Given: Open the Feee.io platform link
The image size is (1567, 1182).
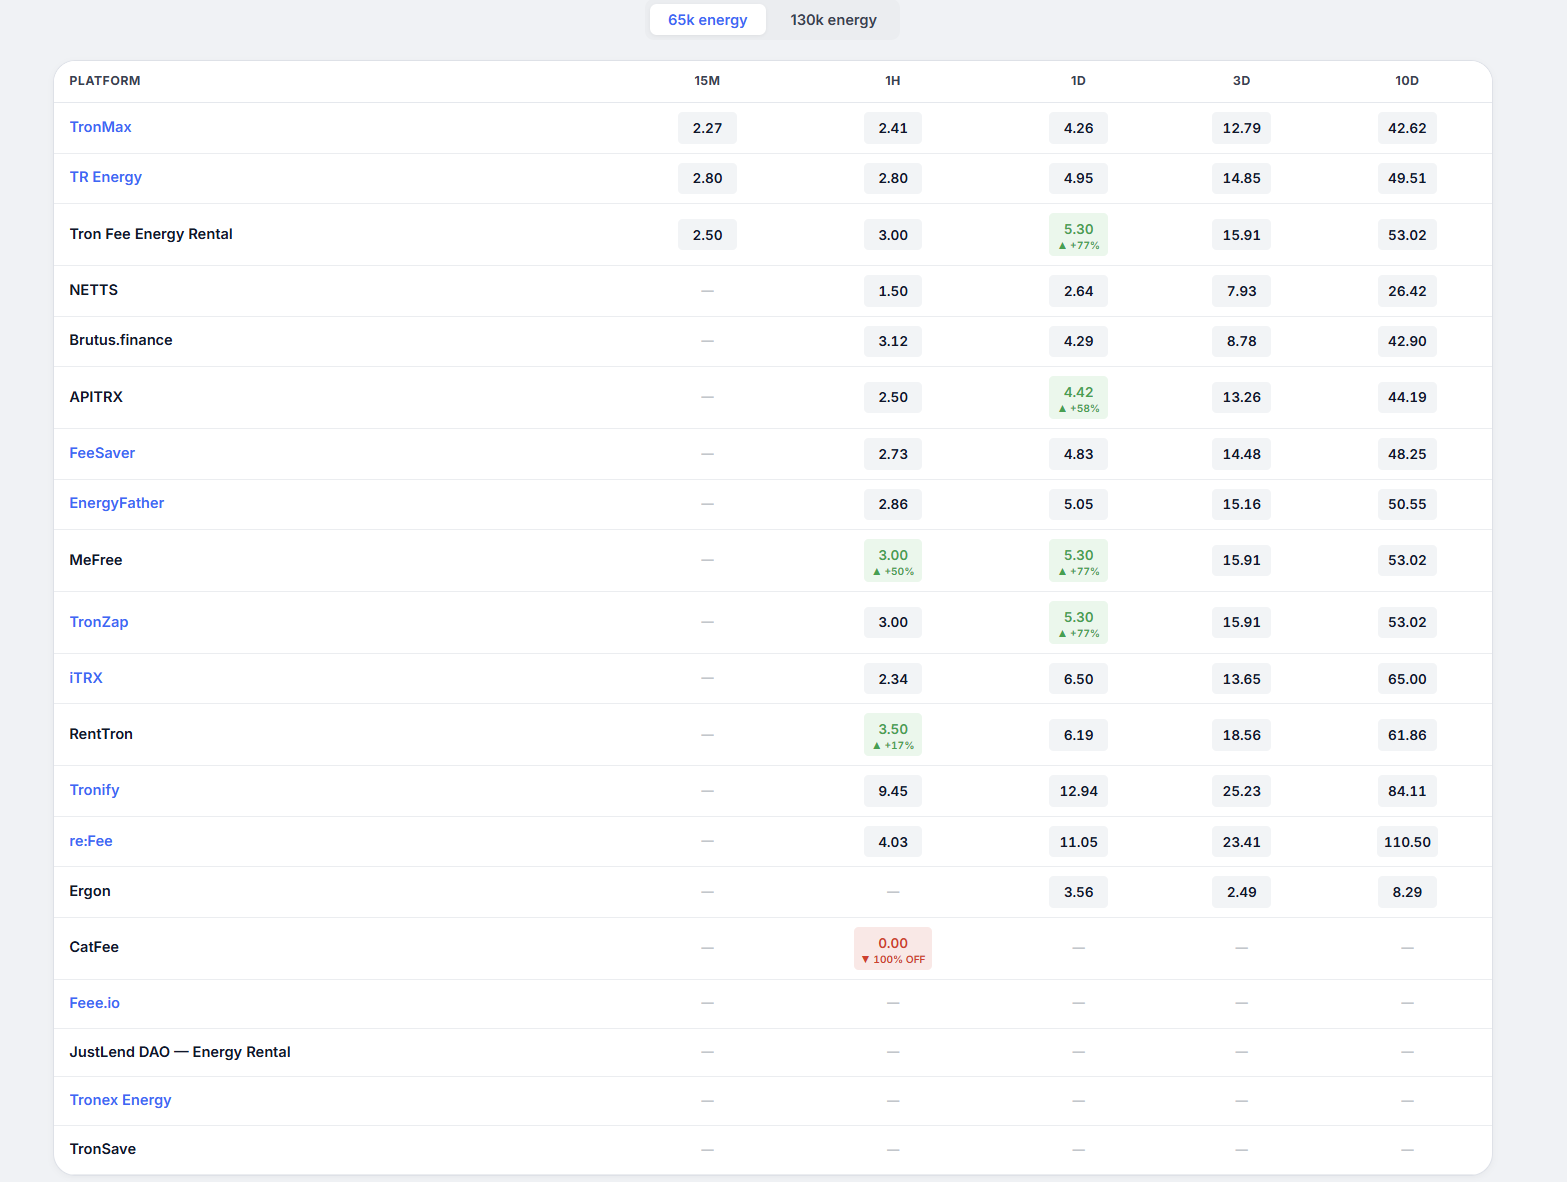Looking at the screenshot, I should coord(94,1003).
